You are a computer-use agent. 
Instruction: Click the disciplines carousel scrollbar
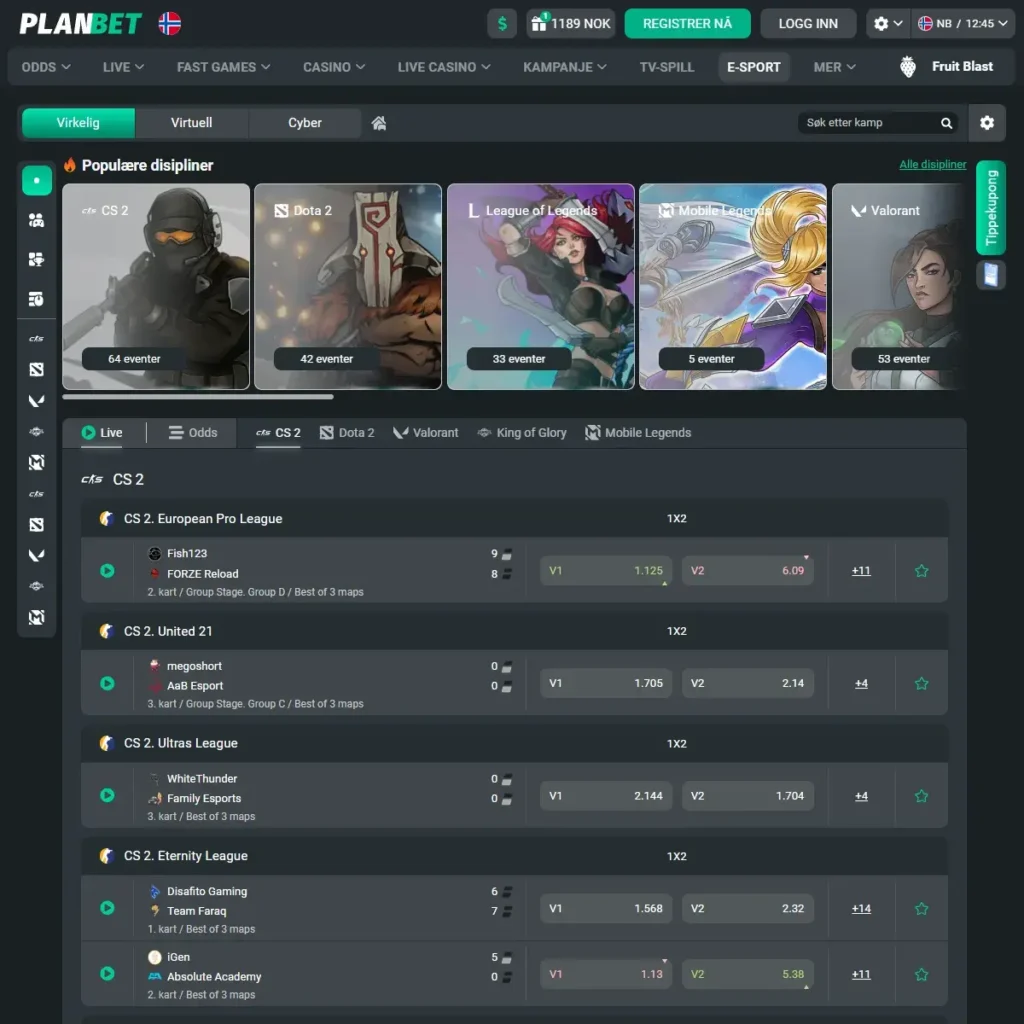coord(198,396)
